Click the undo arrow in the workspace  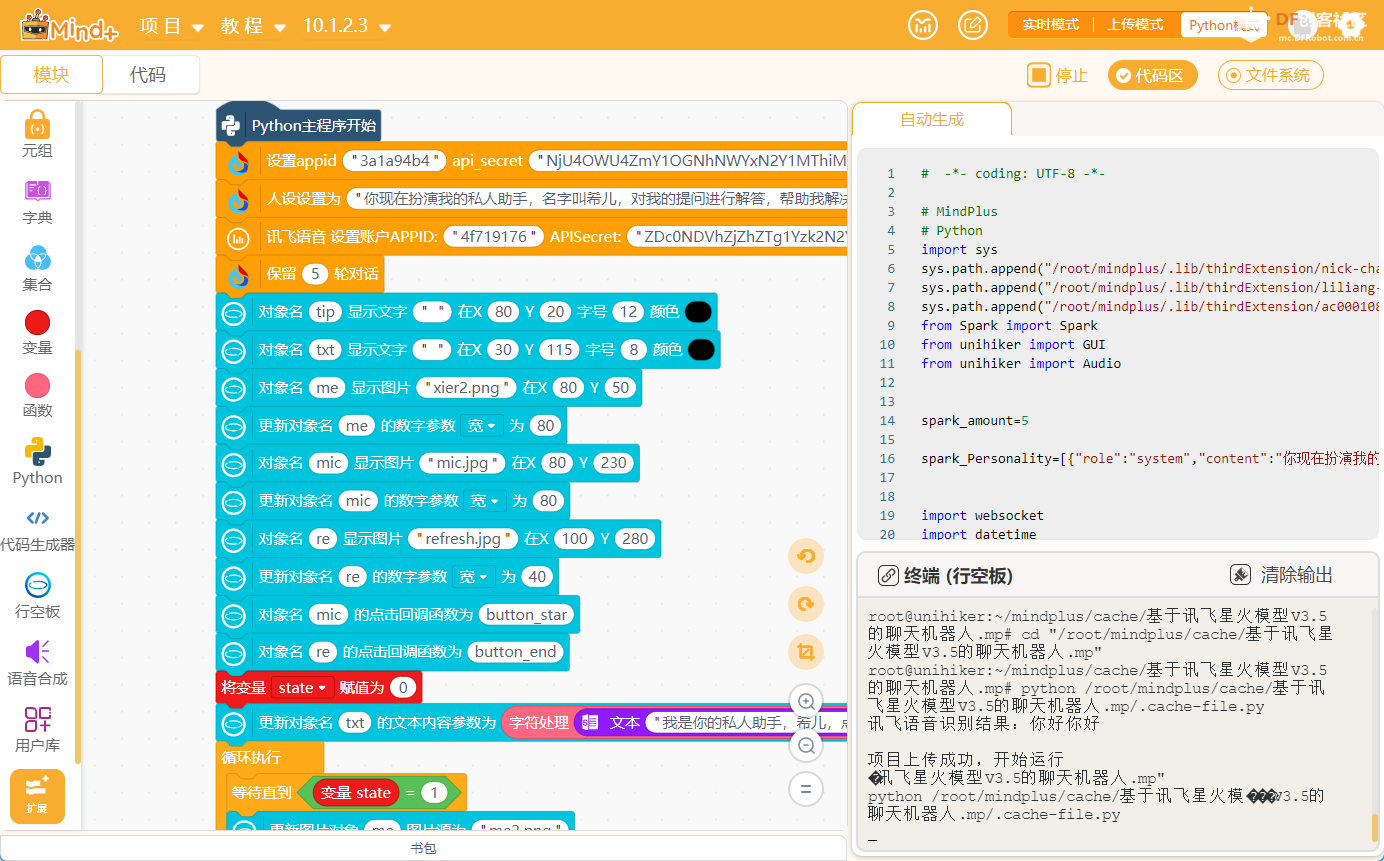806,556
